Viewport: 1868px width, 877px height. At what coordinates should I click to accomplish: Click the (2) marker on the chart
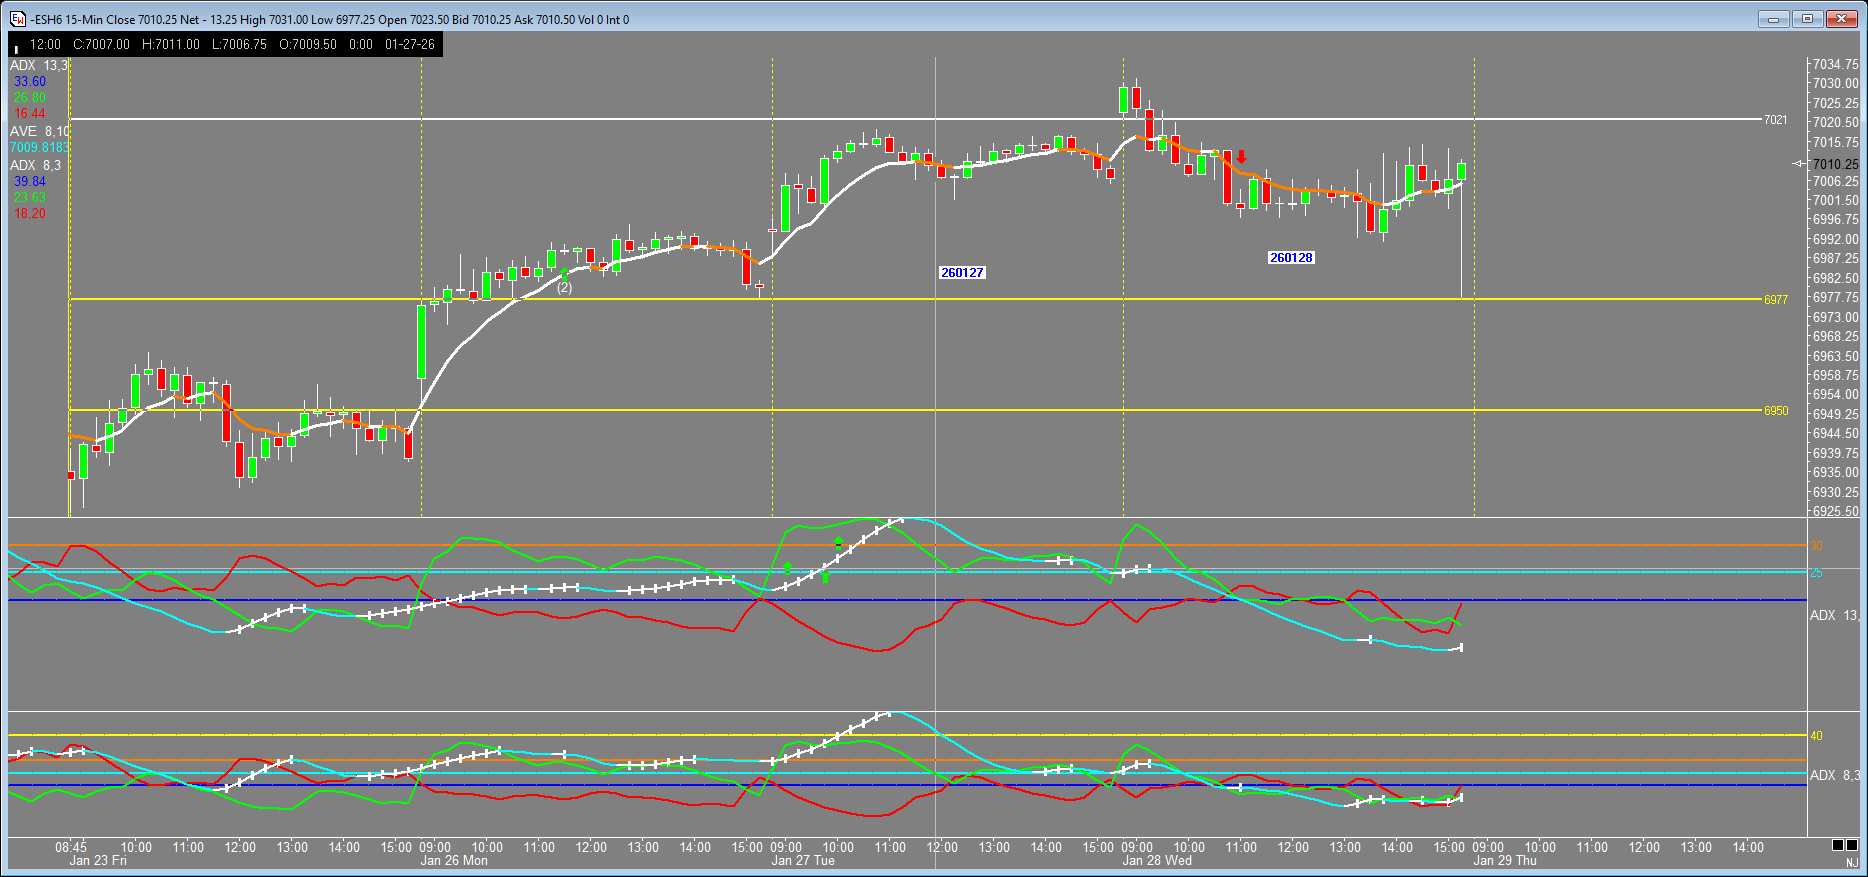(565, 288)
